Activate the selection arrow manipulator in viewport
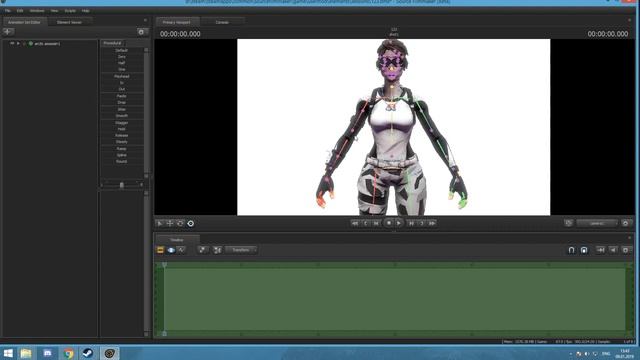The height and width of the screenshot is (360, 640). click(x=160, y=223)
